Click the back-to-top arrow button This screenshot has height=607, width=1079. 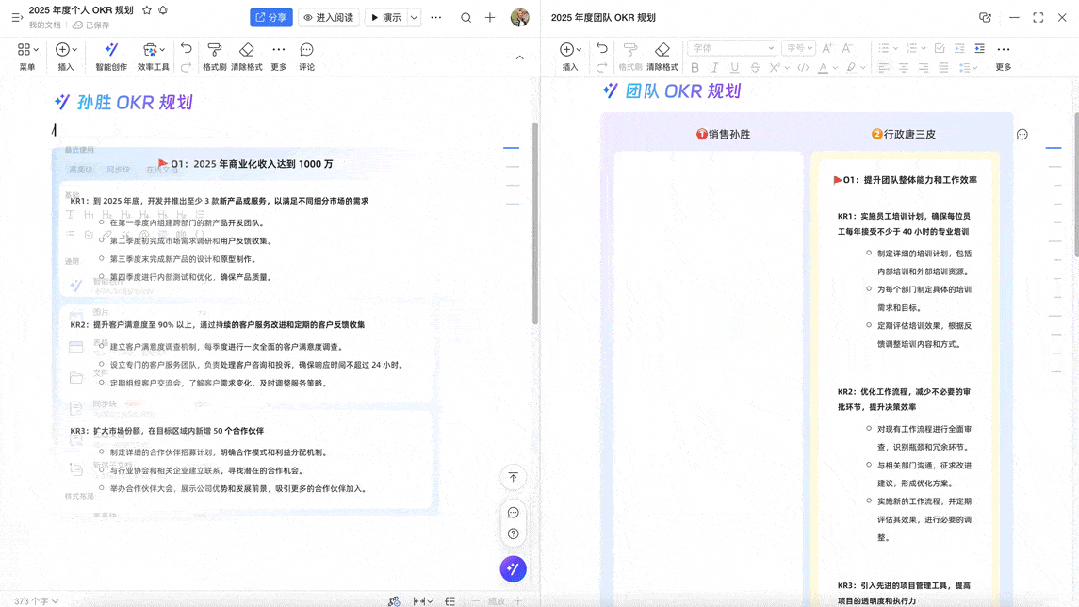pyautogui.click(x=513, y=478)
